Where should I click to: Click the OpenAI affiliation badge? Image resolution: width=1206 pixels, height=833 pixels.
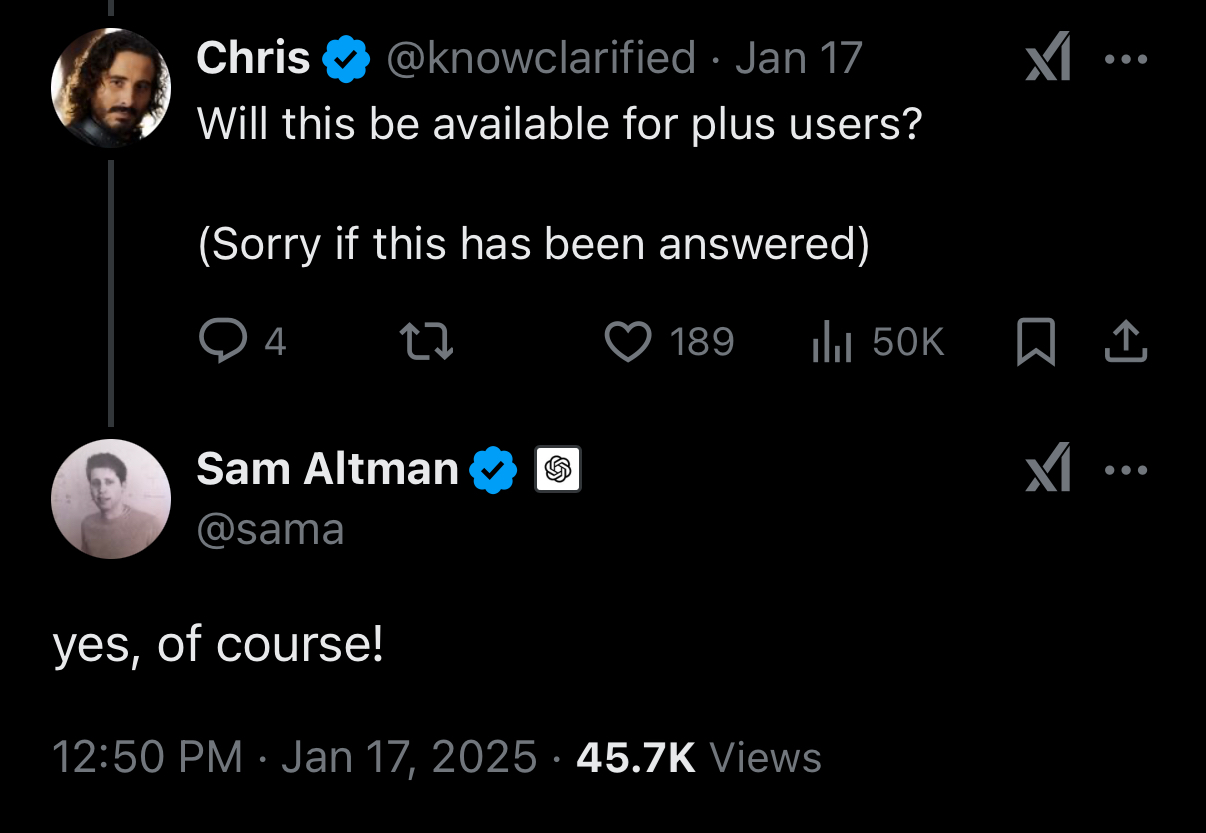[559, 470]
